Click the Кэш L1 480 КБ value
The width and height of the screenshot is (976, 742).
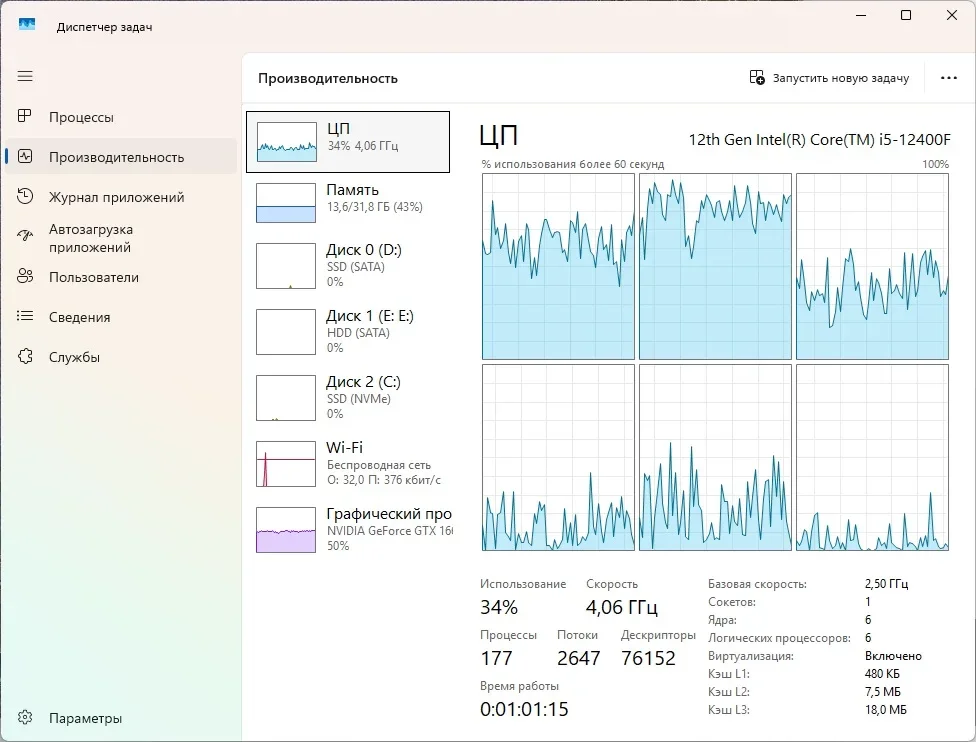[882, 674]
